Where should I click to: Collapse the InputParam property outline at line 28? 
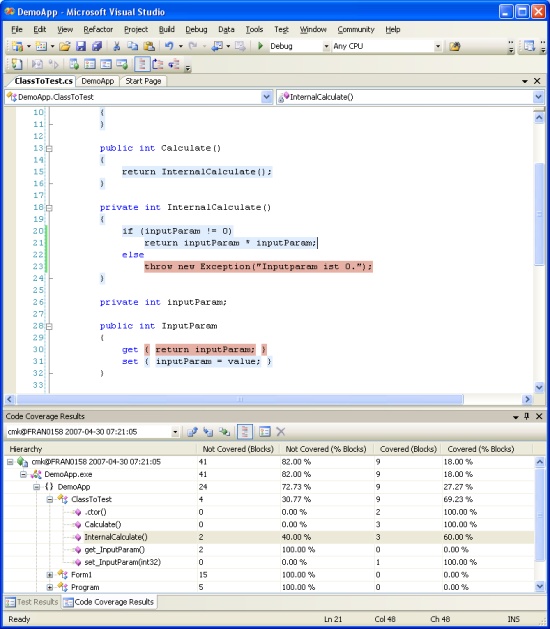pyautogui.click(x=49, y=327)
